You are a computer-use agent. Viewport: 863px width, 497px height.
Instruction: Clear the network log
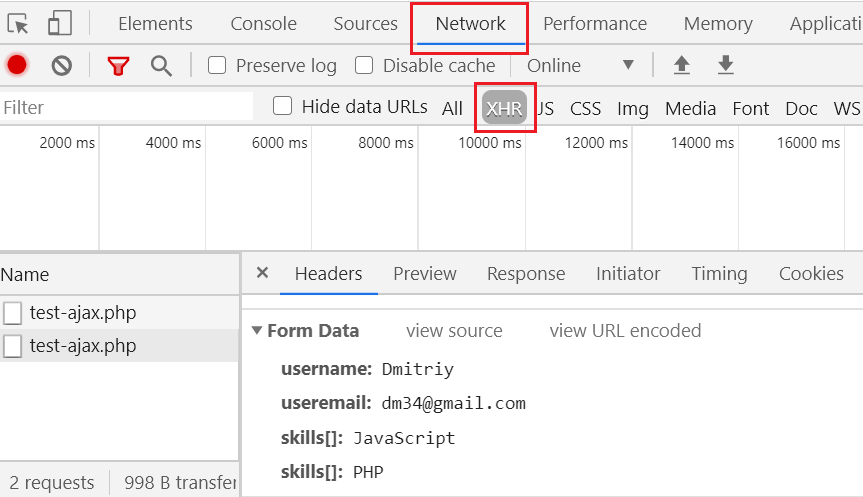click(x=62, y=66)
